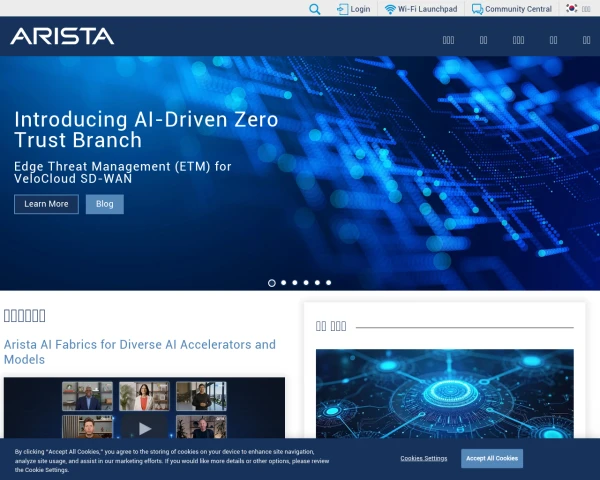
Task: Click hero headline Introducing AI-Driven Zero Trust Branch
Action: [x=146, y=129]
